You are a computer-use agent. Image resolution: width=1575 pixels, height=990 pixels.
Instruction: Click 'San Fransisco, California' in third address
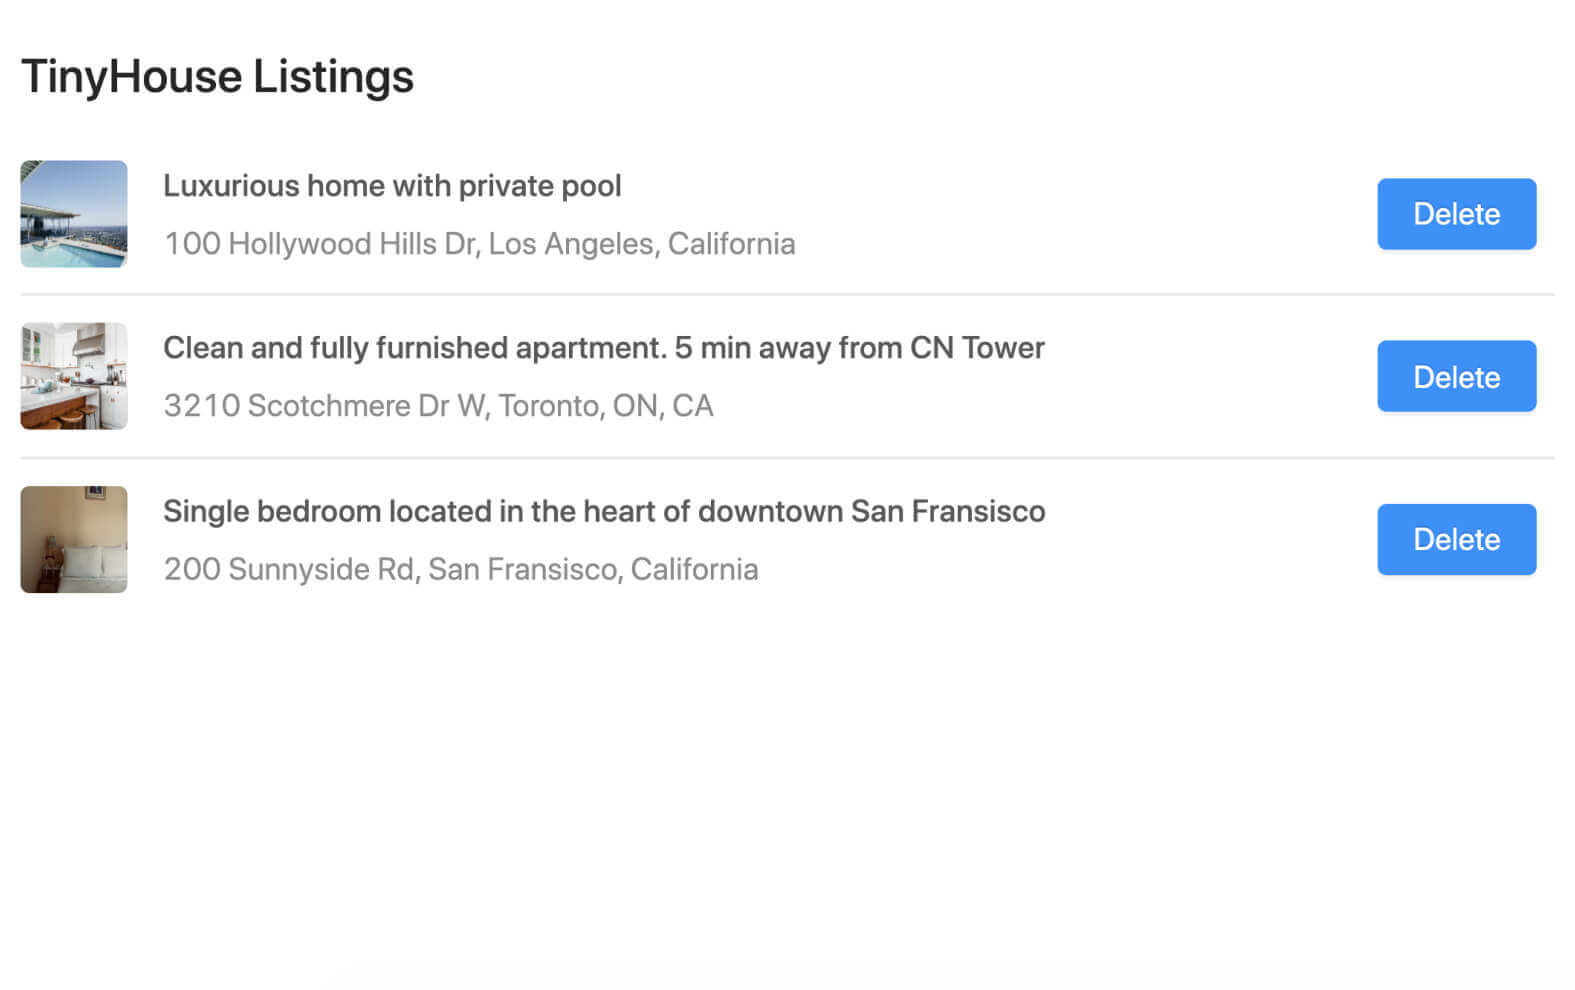(x=593, y=569)
